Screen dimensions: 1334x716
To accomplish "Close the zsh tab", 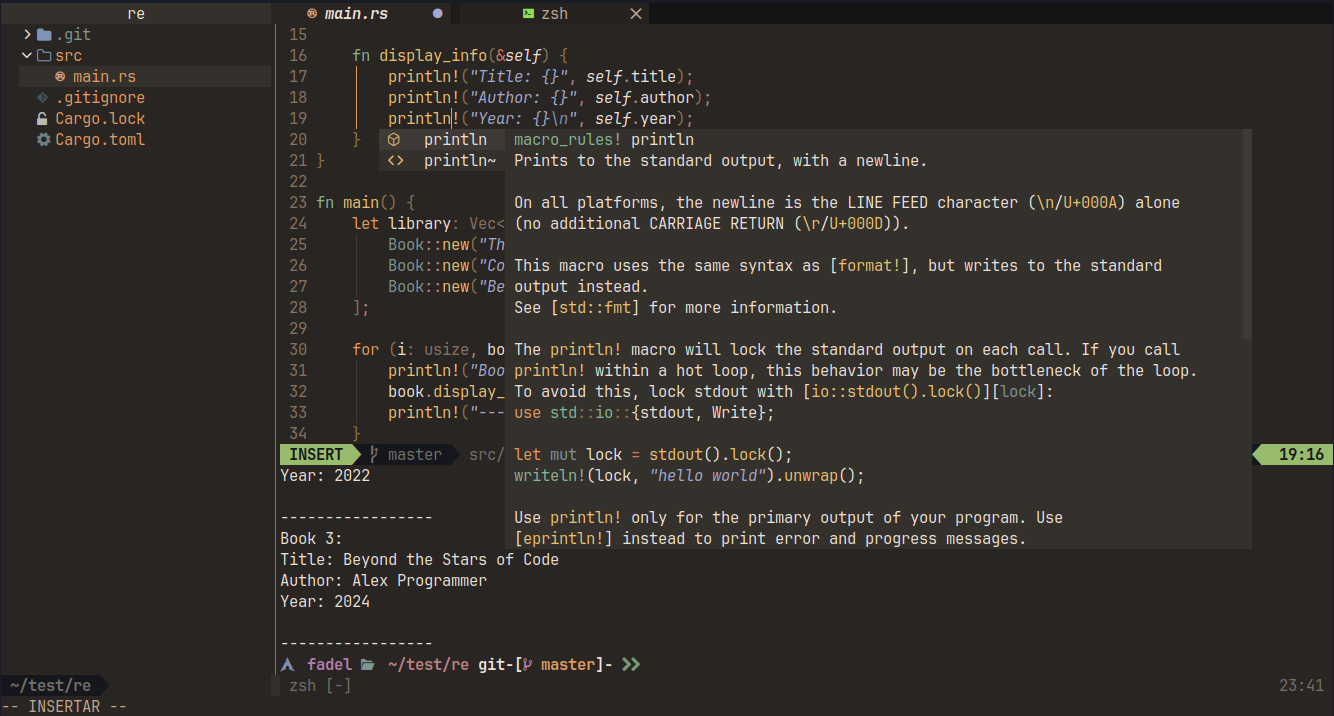I will 636,13.
